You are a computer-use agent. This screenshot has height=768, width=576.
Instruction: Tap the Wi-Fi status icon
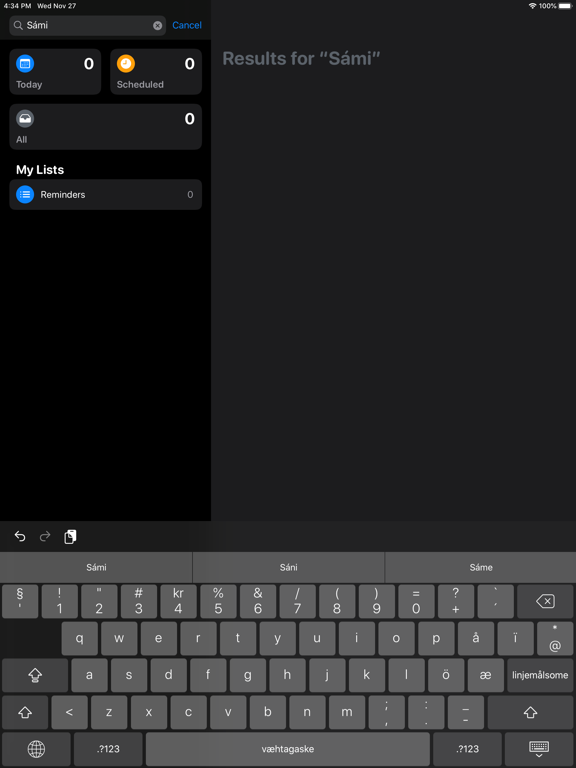click(x=532, y=6)
